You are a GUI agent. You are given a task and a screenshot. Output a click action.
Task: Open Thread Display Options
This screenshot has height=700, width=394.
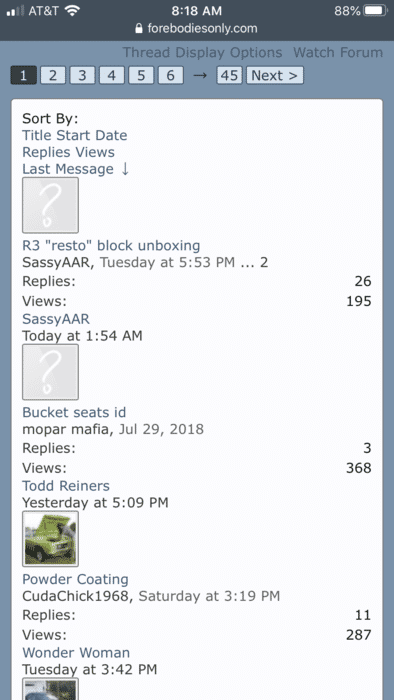point(203,53)
